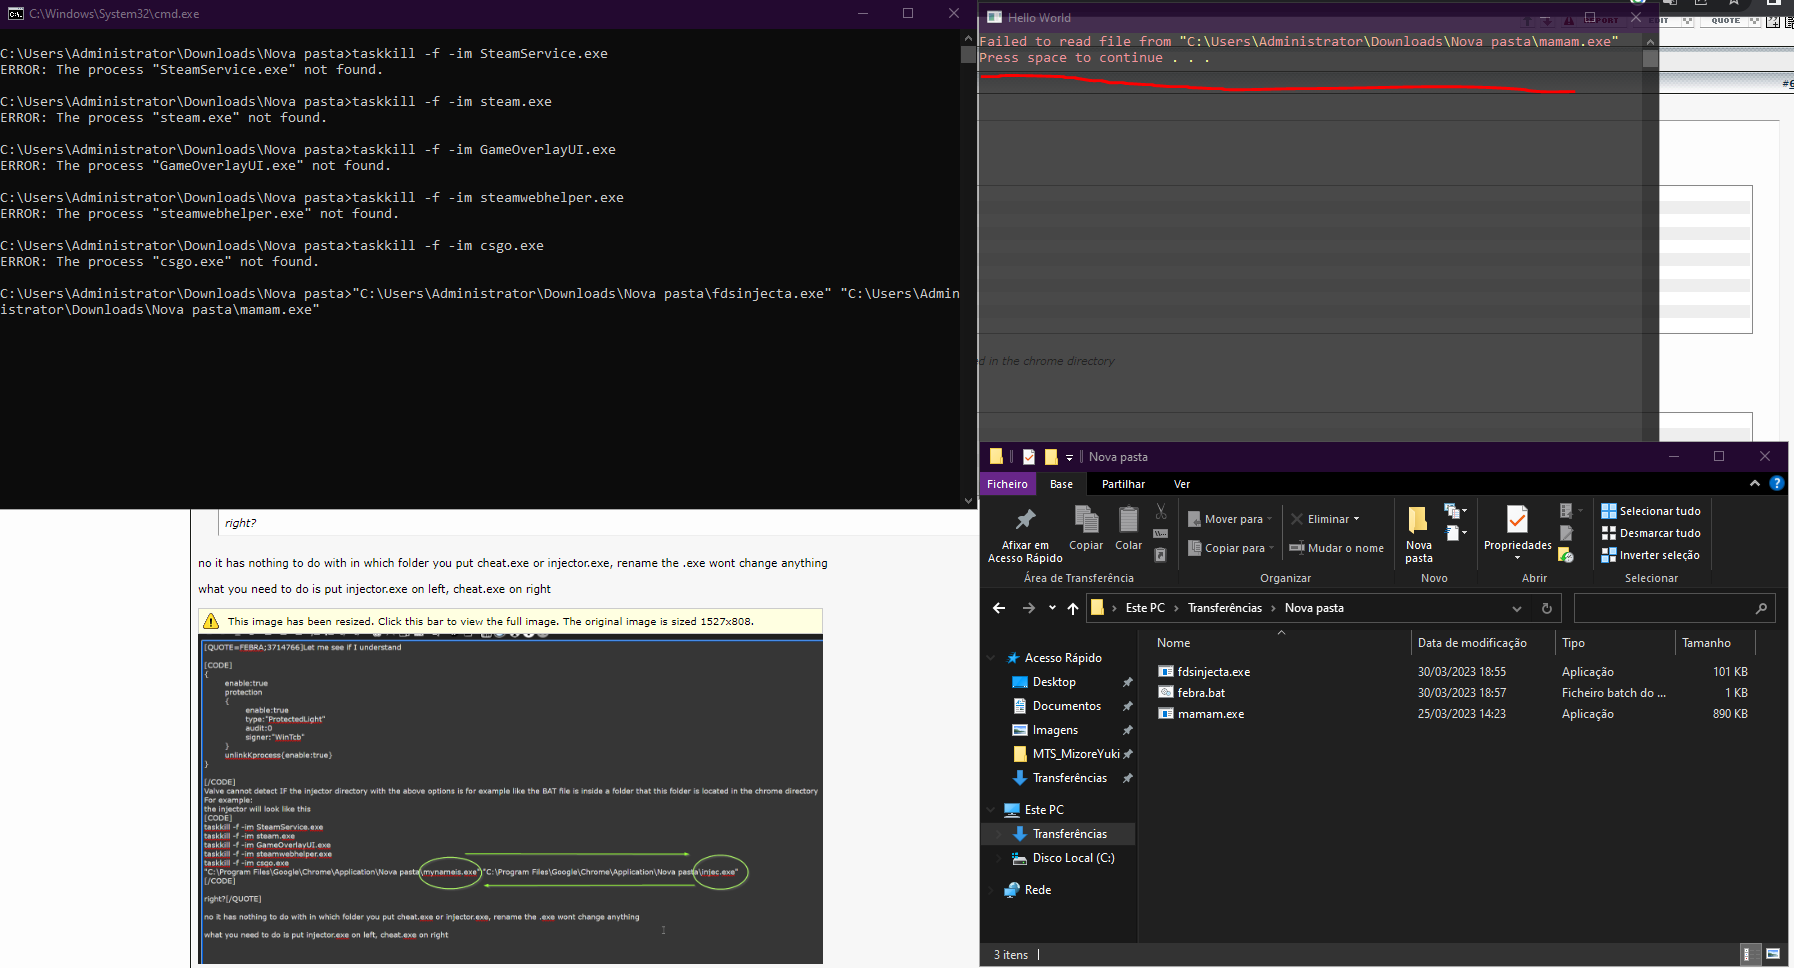
Task: Click Selecionar tudo button
Action: coord(1651,511)
